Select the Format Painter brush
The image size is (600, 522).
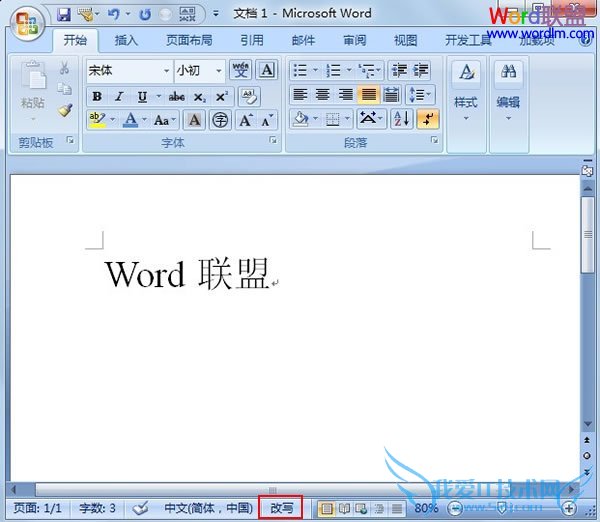coord(65,110)
